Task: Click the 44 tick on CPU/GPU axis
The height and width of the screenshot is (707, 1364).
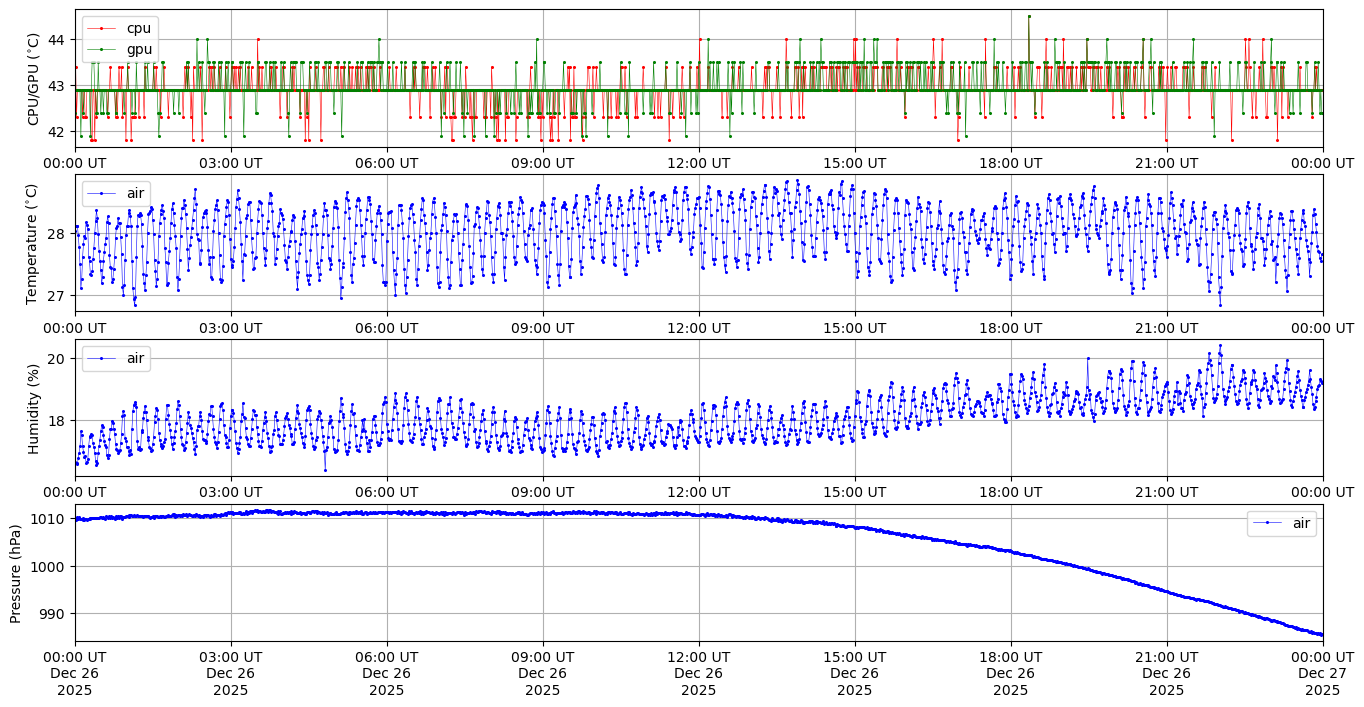Action: pos(57,40)
